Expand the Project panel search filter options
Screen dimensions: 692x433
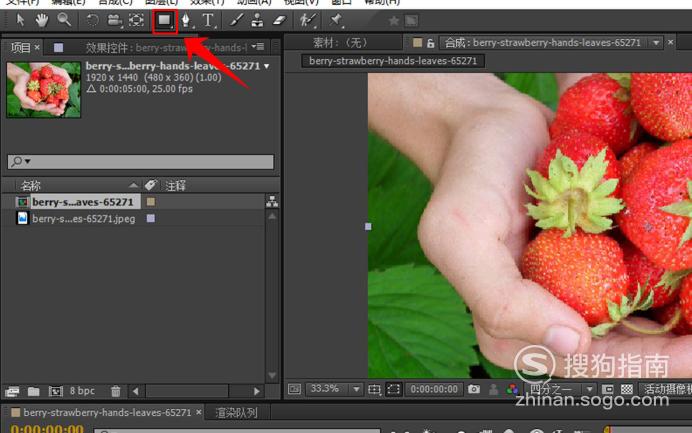click(21, 161)
